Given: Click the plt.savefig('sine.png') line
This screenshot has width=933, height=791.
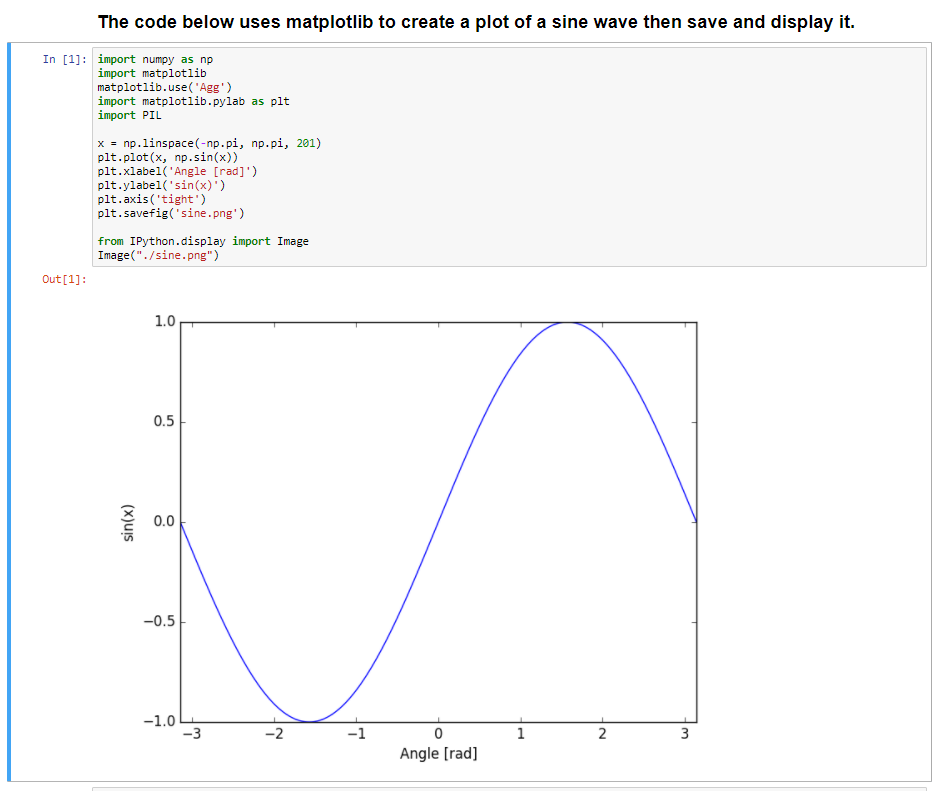Looking at the screenshot, I should (x=171, y=213).
